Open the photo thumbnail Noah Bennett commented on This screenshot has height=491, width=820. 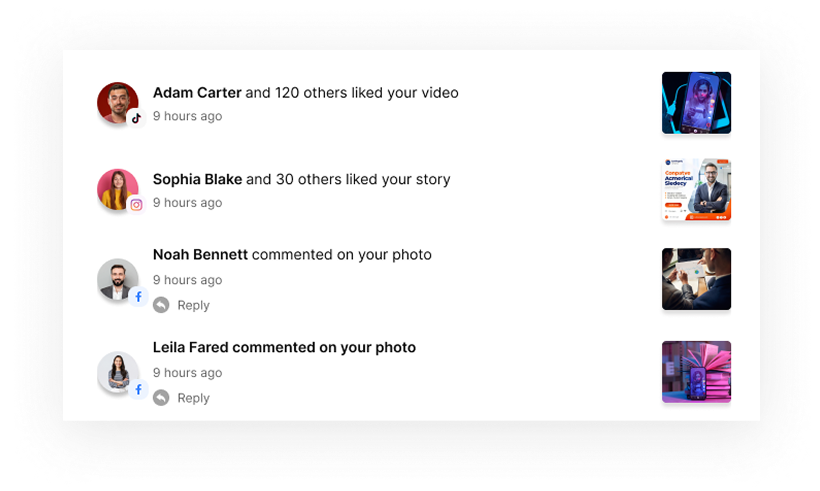[696, 279]
